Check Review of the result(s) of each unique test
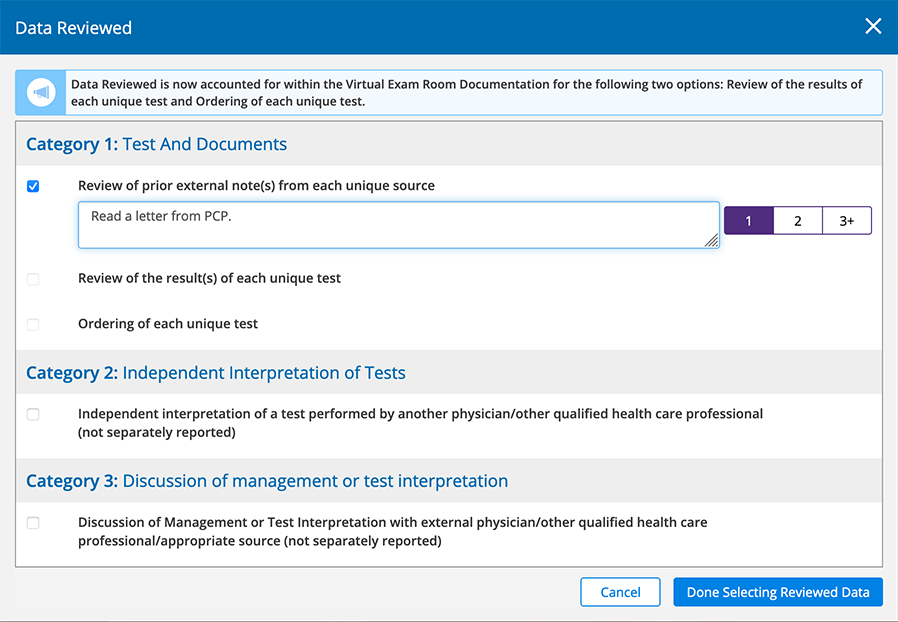This screenshot has height=622, width=898. 33,279
